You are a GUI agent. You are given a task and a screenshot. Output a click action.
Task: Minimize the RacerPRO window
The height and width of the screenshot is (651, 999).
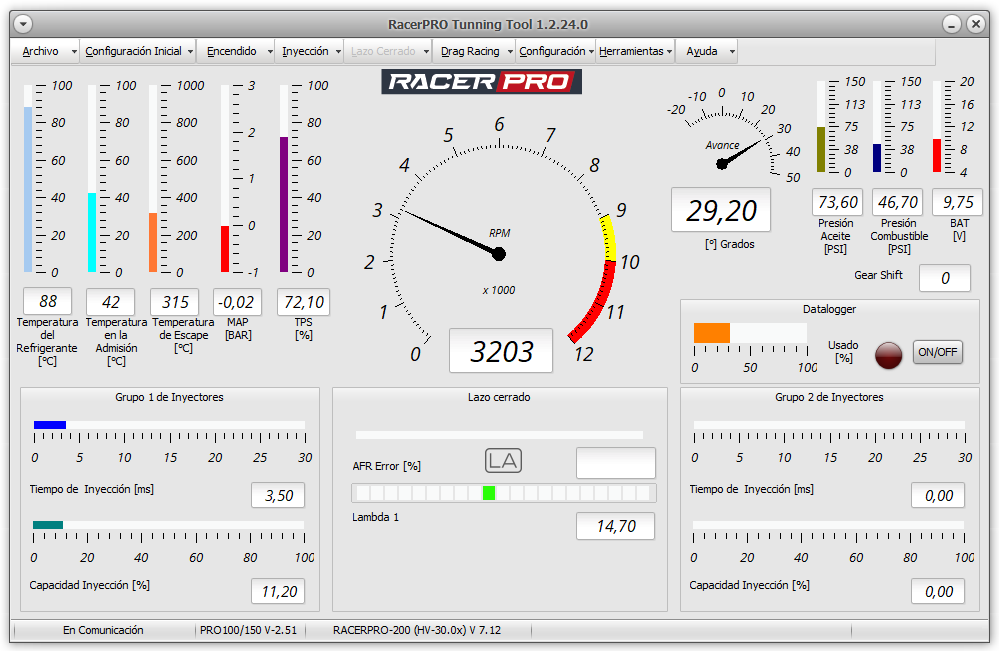(952, 24)
